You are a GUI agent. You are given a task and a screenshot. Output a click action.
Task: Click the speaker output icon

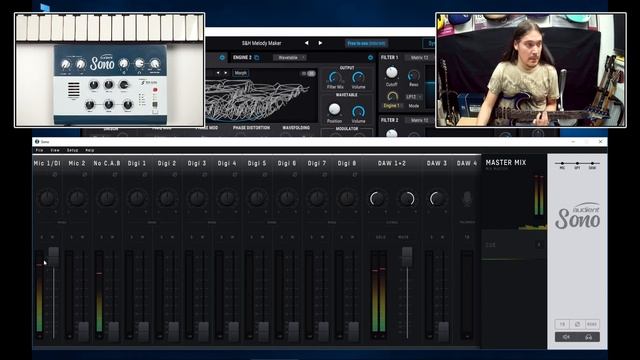pos(566,337)
